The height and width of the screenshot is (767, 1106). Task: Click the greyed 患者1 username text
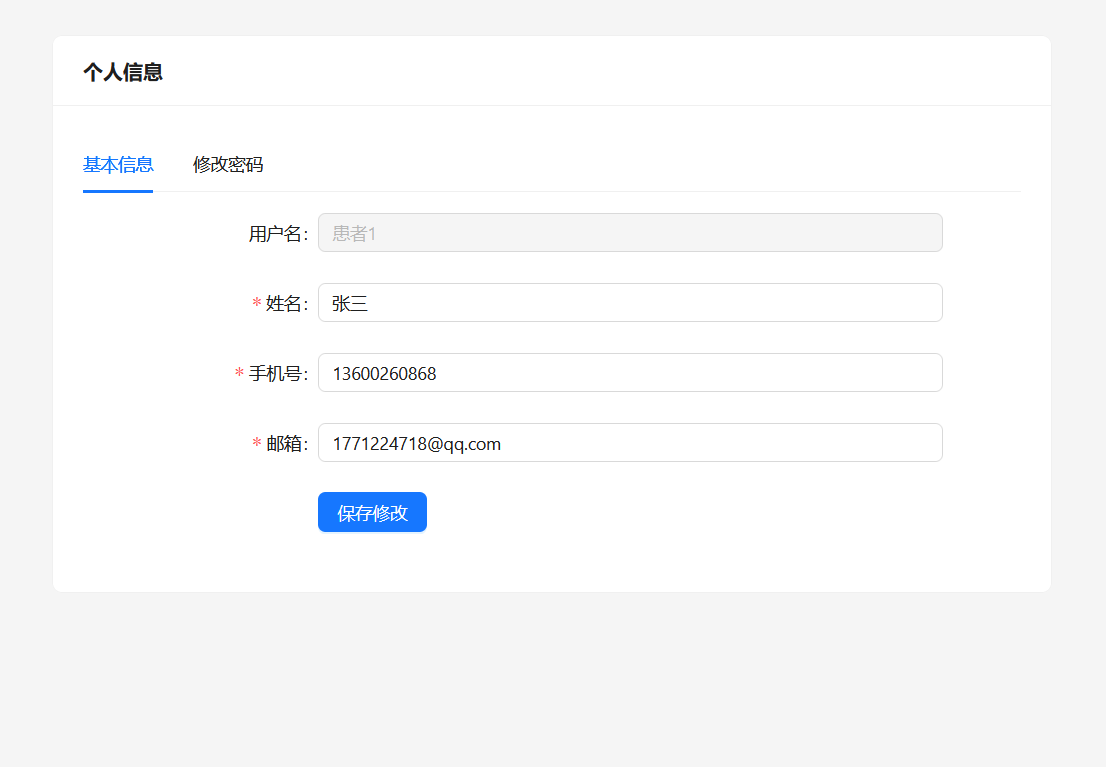click(354, 234)
